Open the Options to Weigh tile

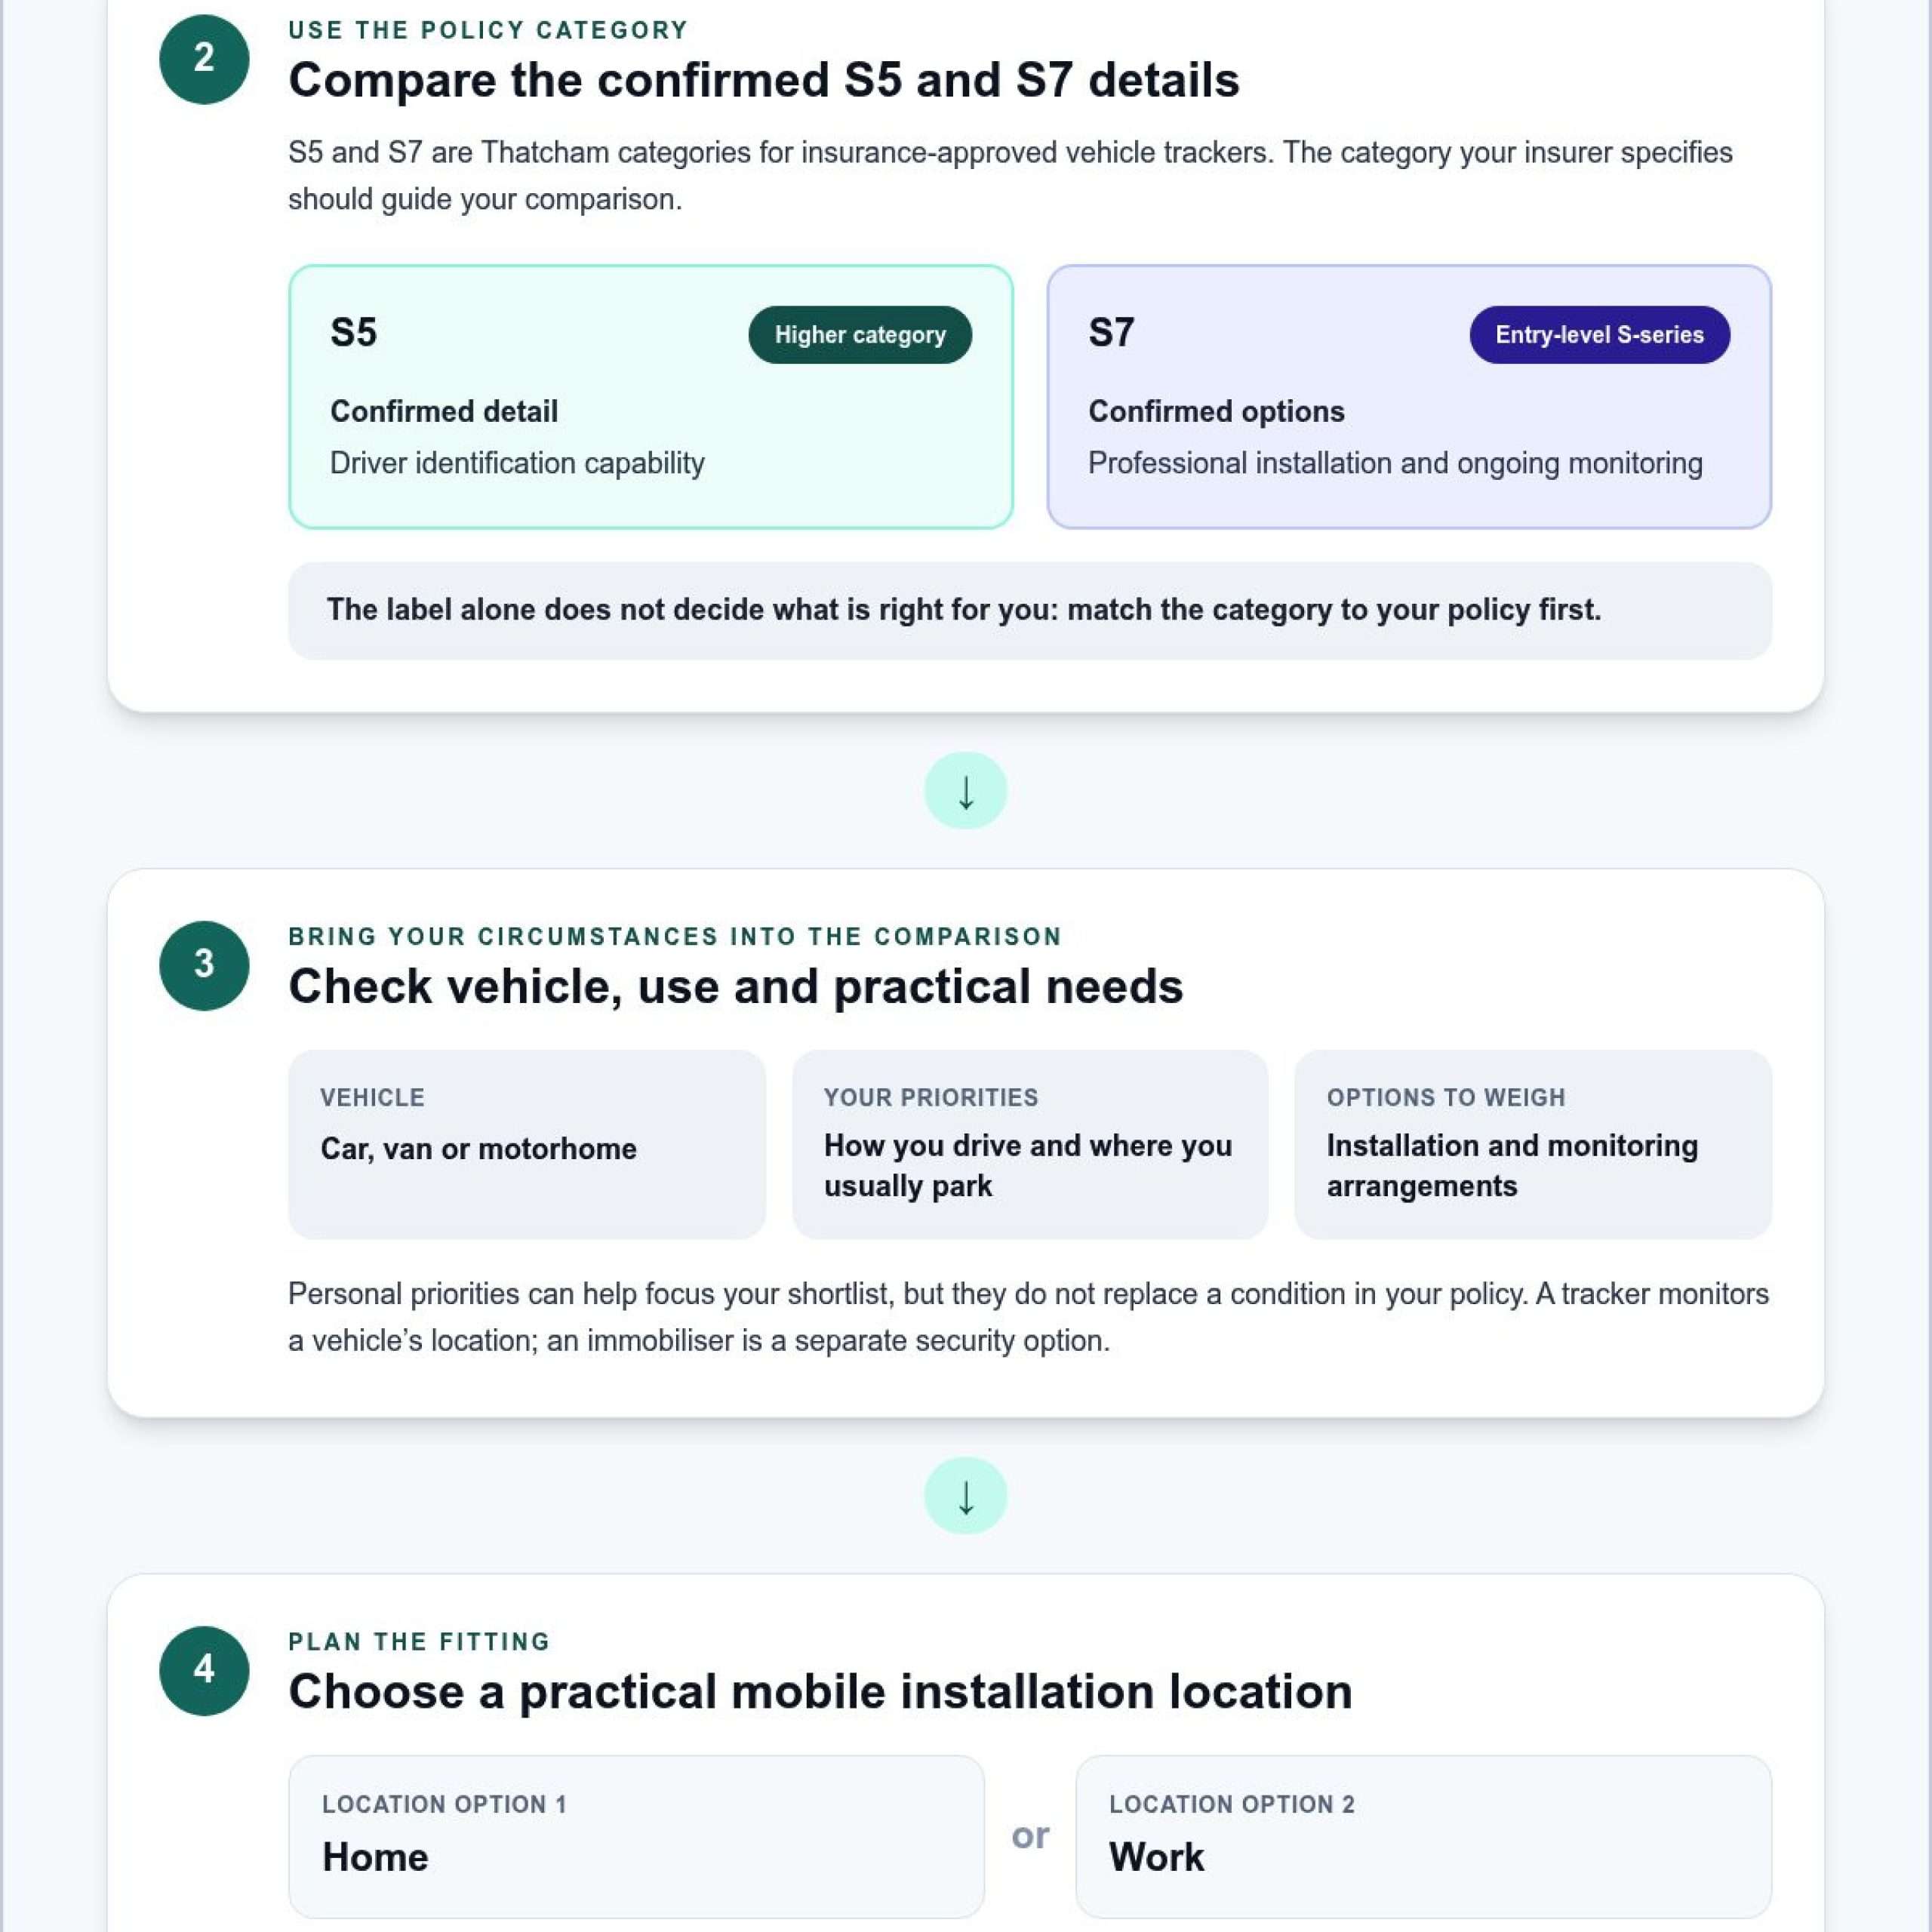click(1533, 1144)
